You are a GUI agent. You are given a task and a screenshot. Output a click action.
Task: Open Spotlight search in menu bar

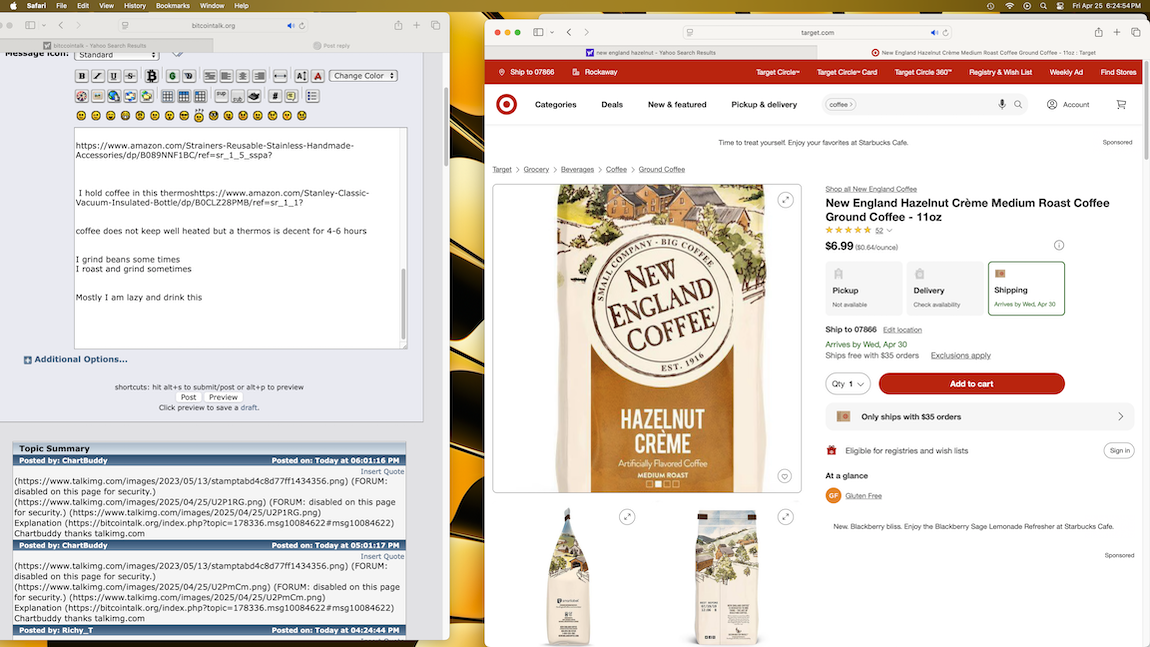[1044, 6]
